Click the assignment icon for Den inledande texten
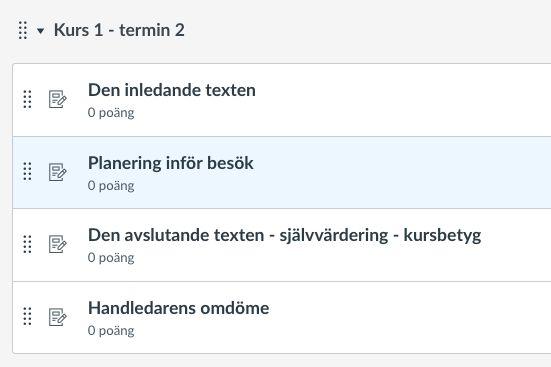This screenshot has height=367, width=551. pyautogui.click(x=57, y=99)
